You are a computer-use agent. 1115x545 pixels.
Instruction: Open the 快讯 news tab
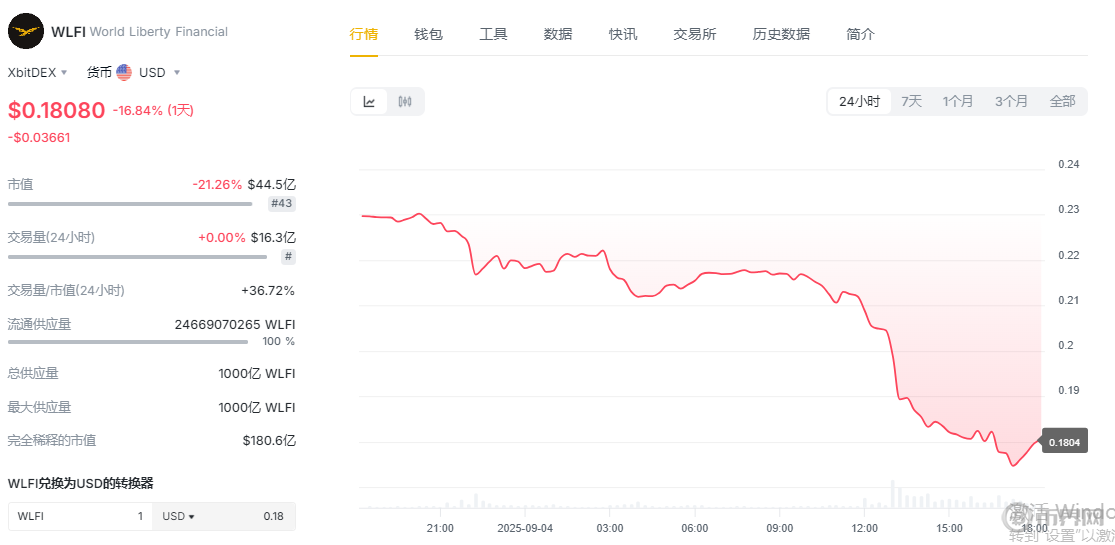click(x=623, y=34)
